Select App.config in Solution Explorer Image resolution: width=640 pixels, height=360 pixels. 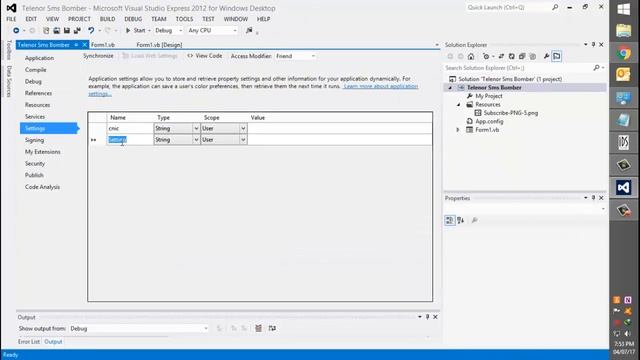489,121
